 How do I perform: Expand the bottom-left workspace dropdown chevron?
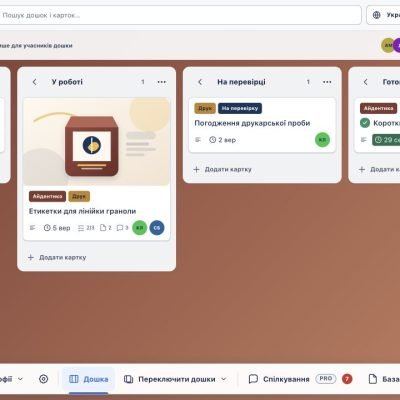(x=20, y=379)
